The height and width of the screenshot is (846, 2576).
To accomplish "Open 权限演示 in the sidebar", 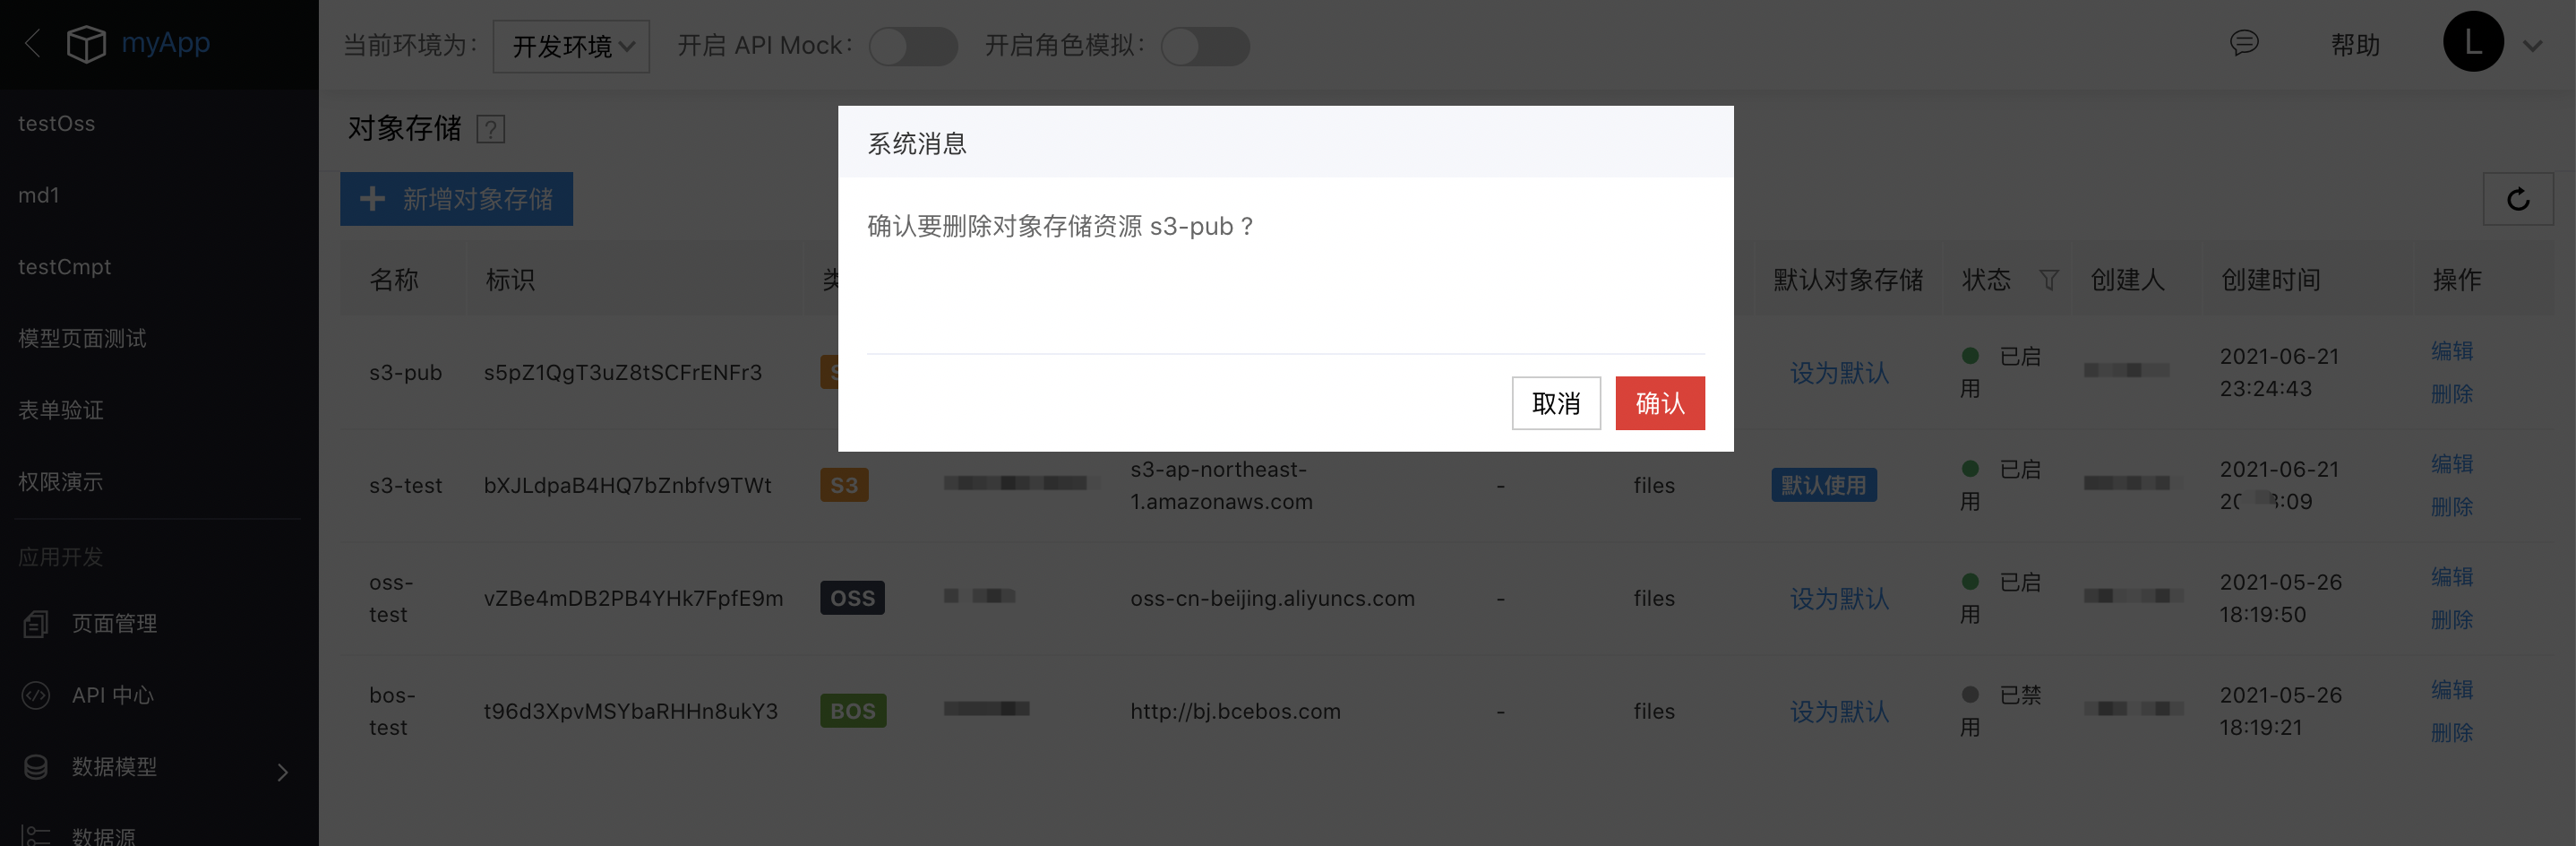I will [61, 482].
